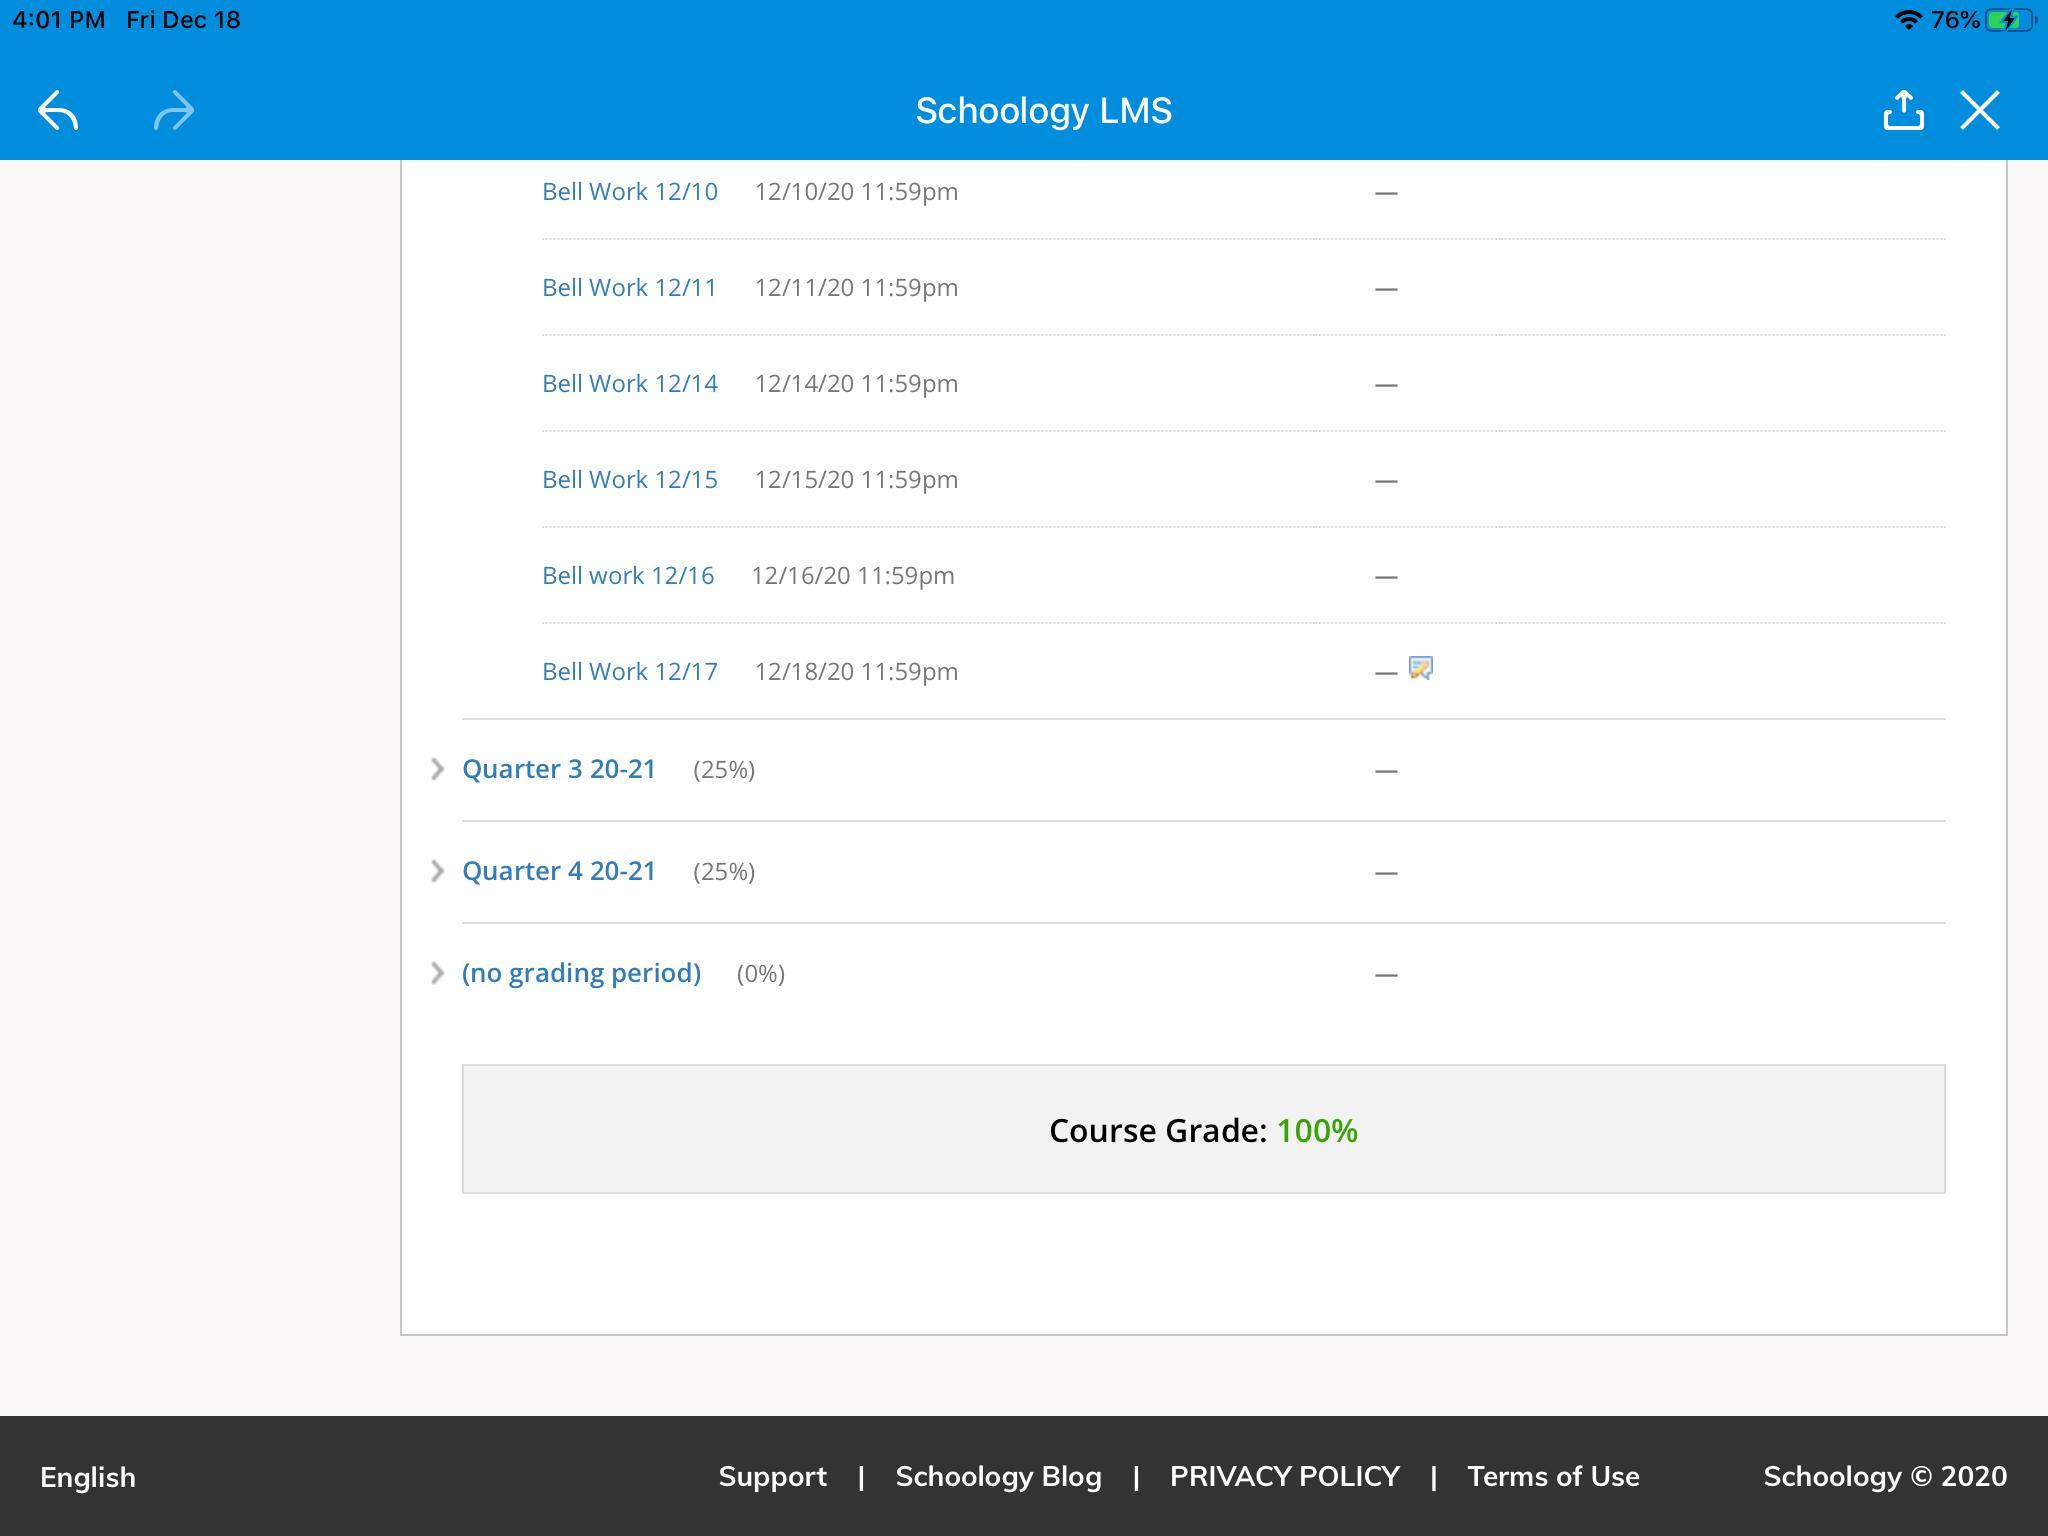Tap the share export icon

coord(1903,111)
